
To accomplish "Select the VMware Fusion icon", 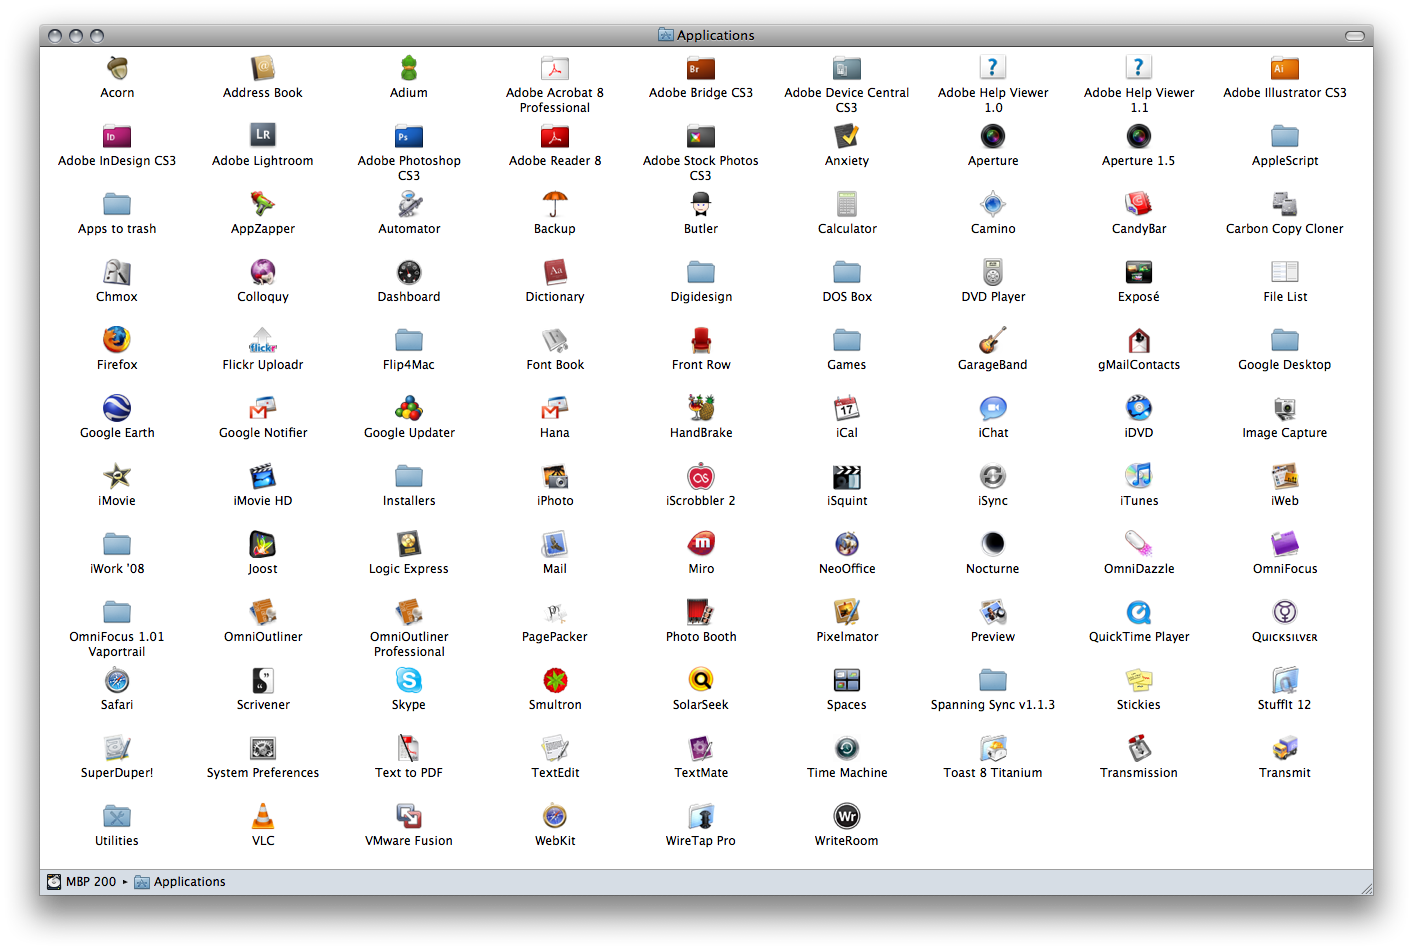I will (409, 816).
